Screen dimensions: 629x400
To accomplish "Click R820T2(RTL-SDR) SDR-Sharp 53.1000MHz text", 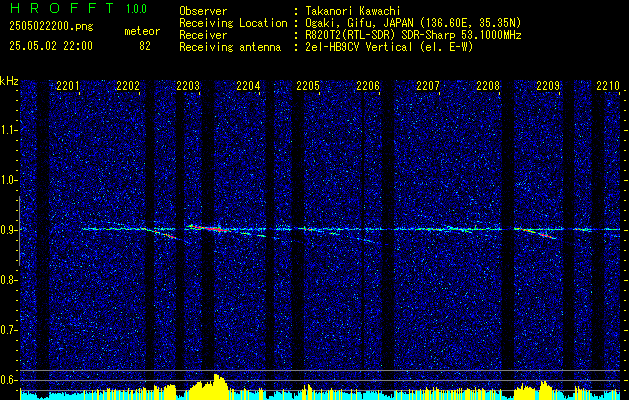I will (x=413, y=35).
